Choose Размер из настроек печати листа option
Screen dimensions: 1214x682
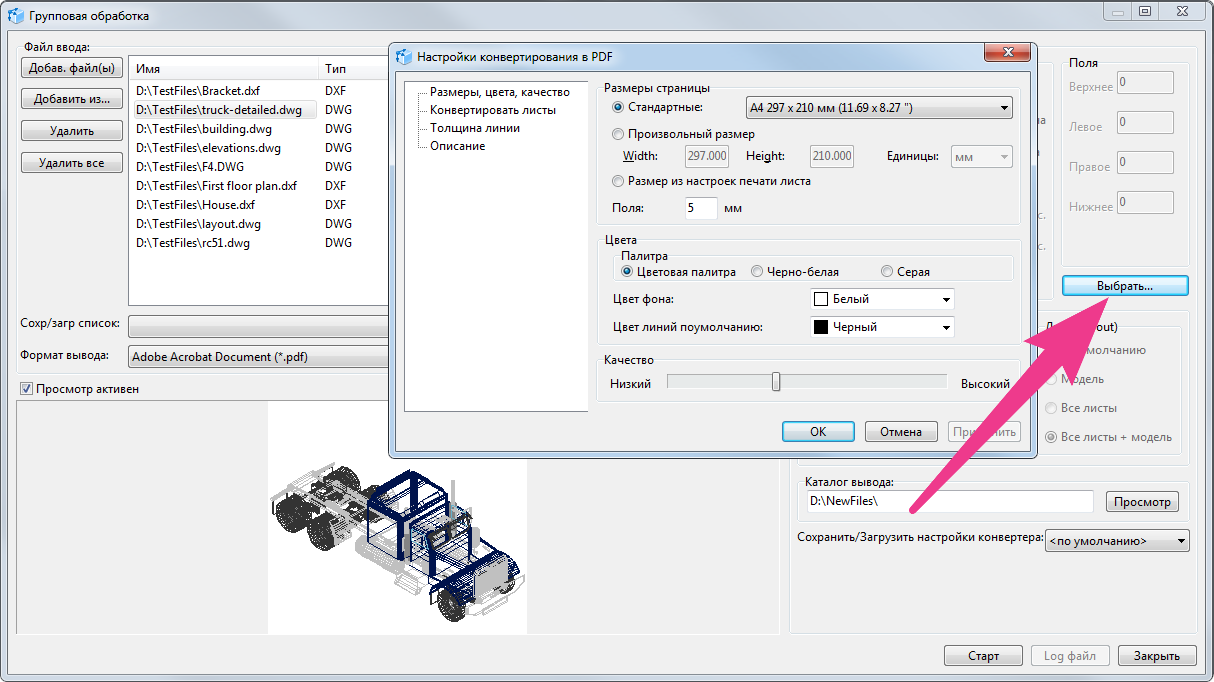(617, 181)
